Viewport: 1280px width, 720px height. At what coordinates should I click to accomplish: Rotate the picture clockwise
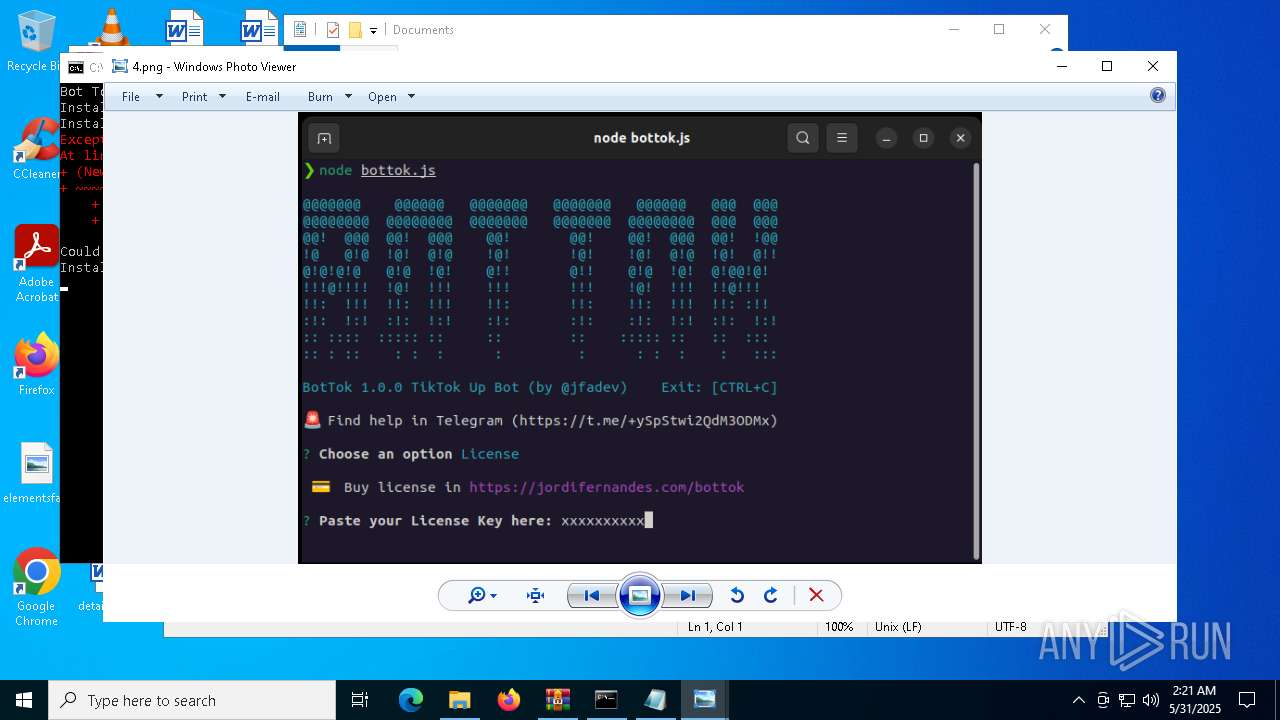pos(771,596)
